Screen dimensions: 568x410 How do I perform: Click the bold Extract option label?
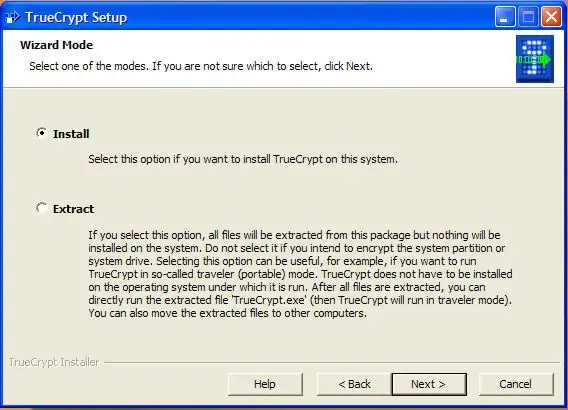73,209
